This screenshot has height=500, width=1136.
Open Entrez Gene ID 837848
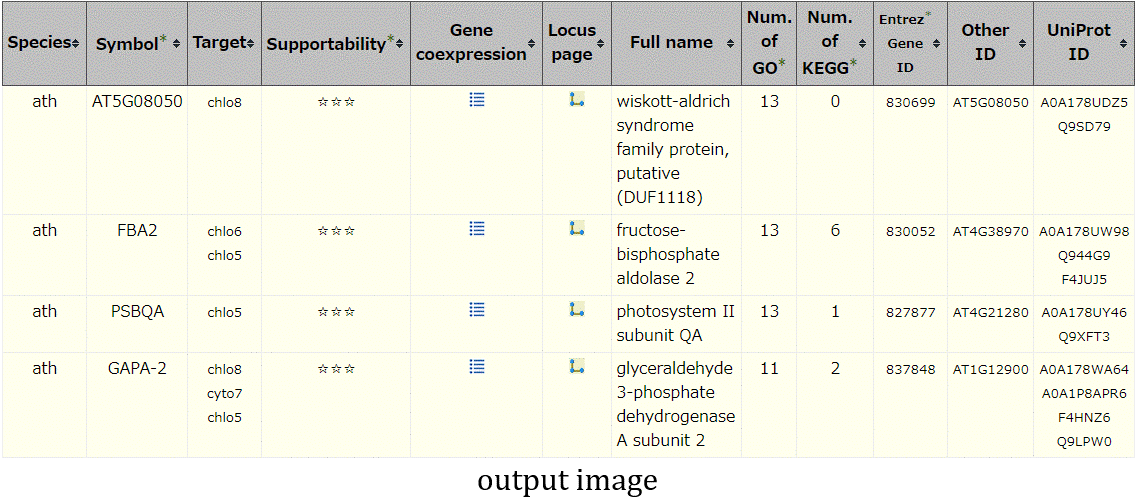click(x=910, y=370)
